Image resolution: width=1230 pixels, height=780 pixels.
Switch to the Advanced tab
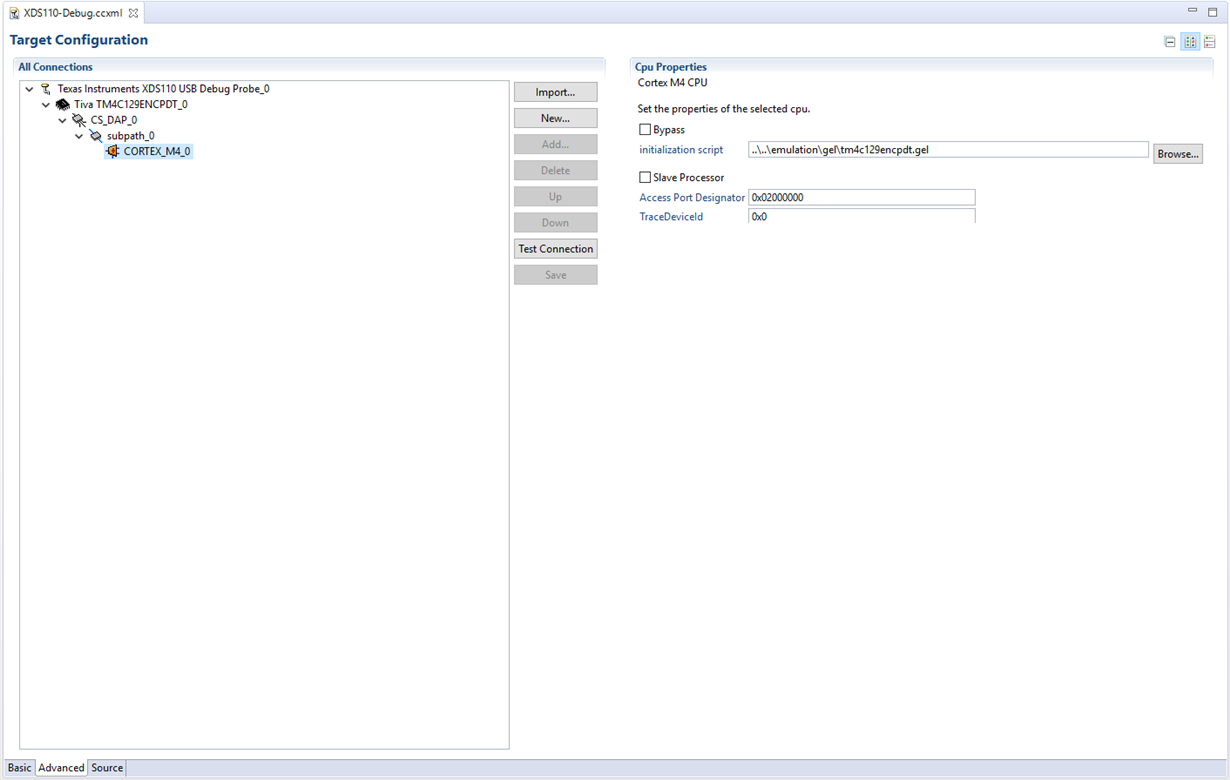pos(61,768)
